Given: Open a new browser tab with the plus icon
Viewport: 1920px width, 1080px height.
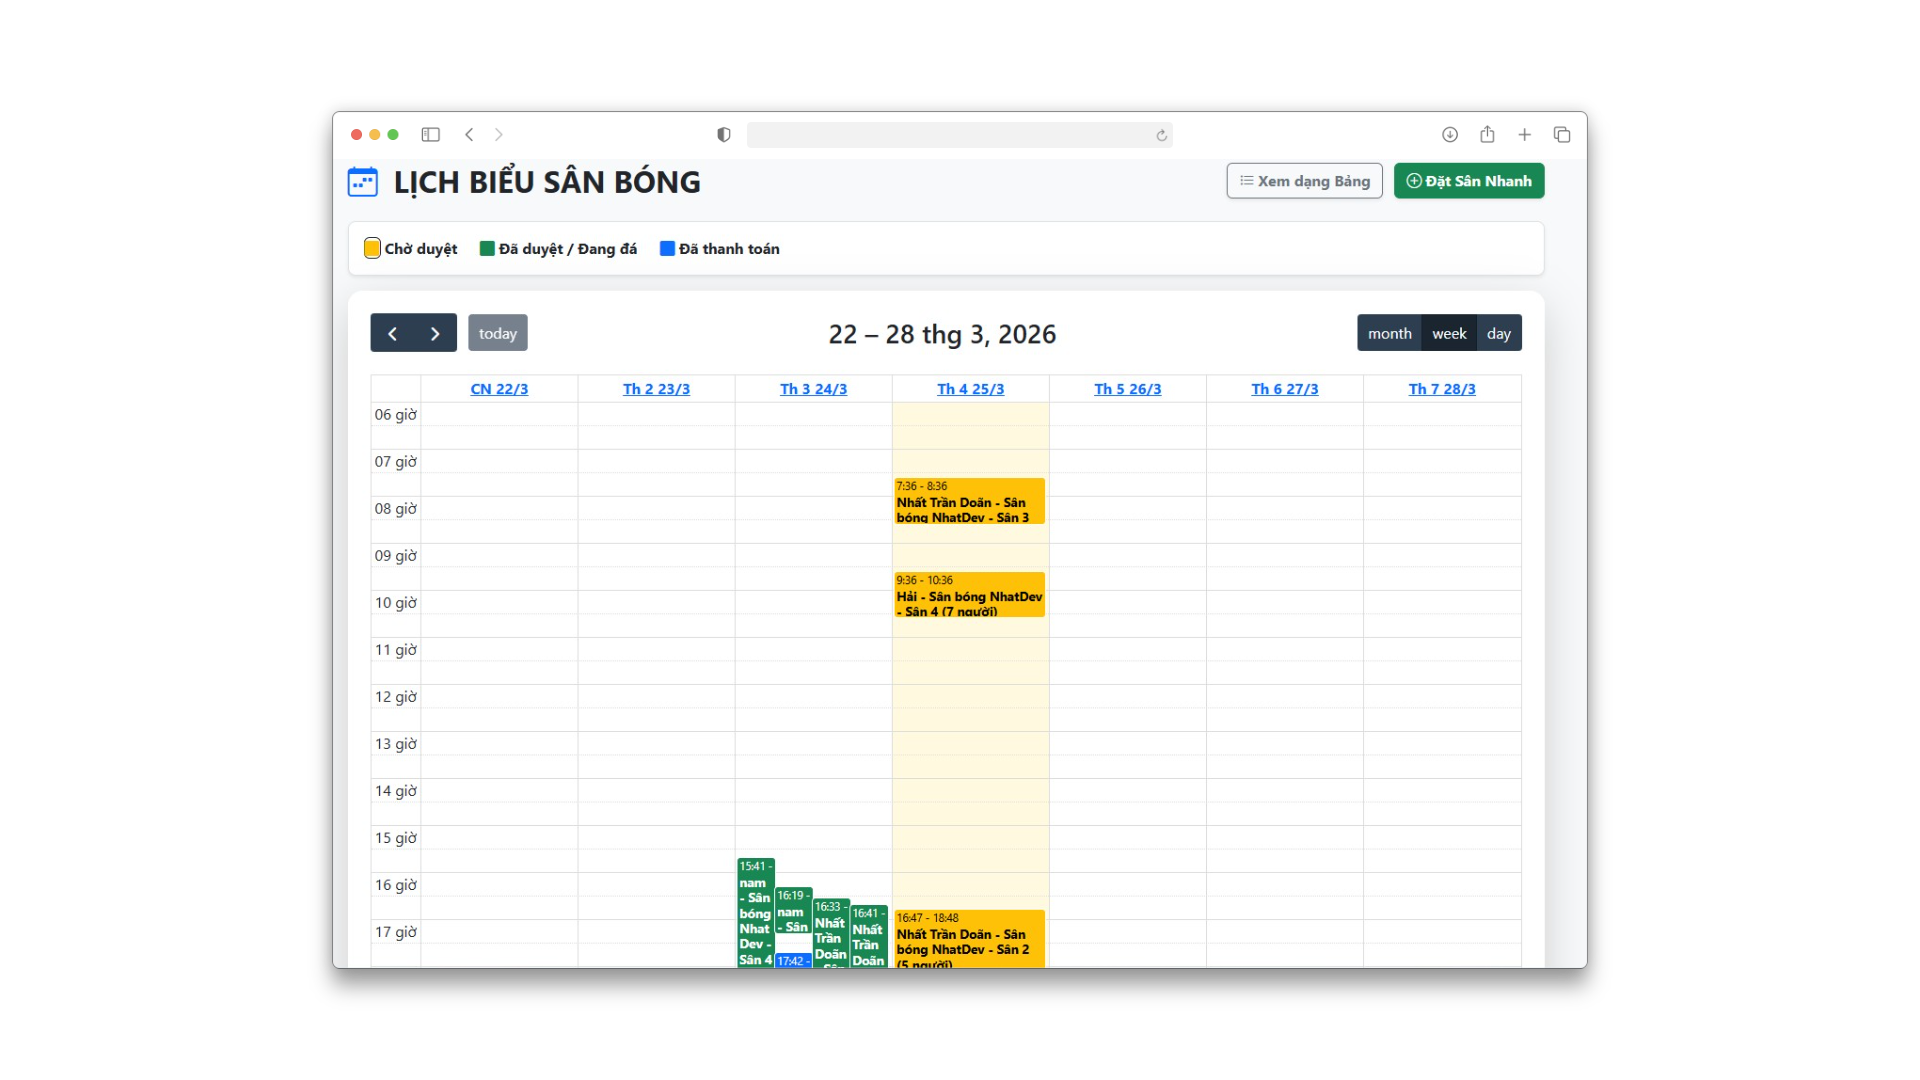Looking at the screenshot, I should tap(1524, 134).
